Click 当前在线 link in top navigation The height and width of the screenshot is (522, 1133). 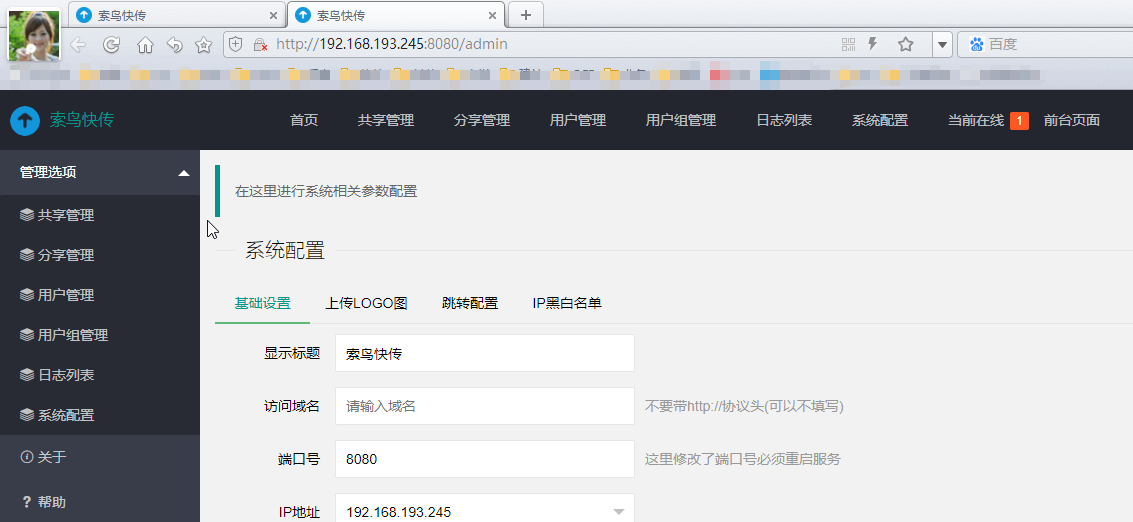click(975, 120)
